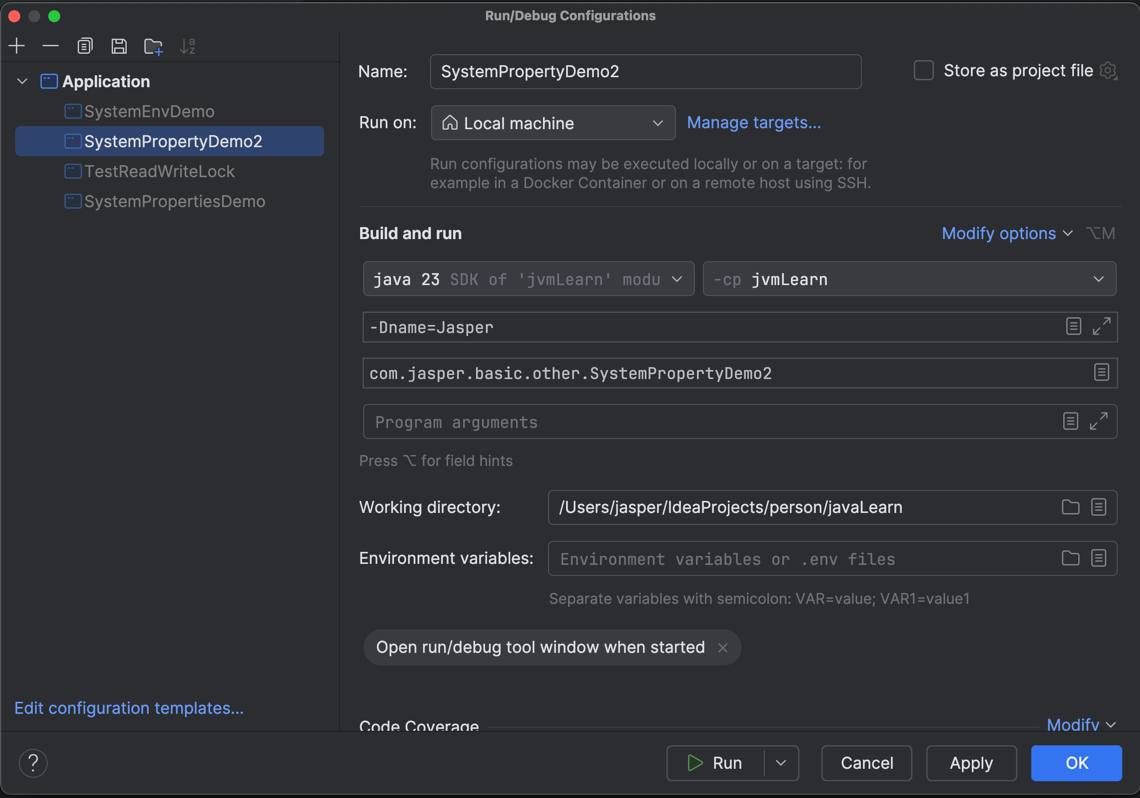
Task: Expand the -Dname=Jasper VM options field
Action: coord(1101,326)
